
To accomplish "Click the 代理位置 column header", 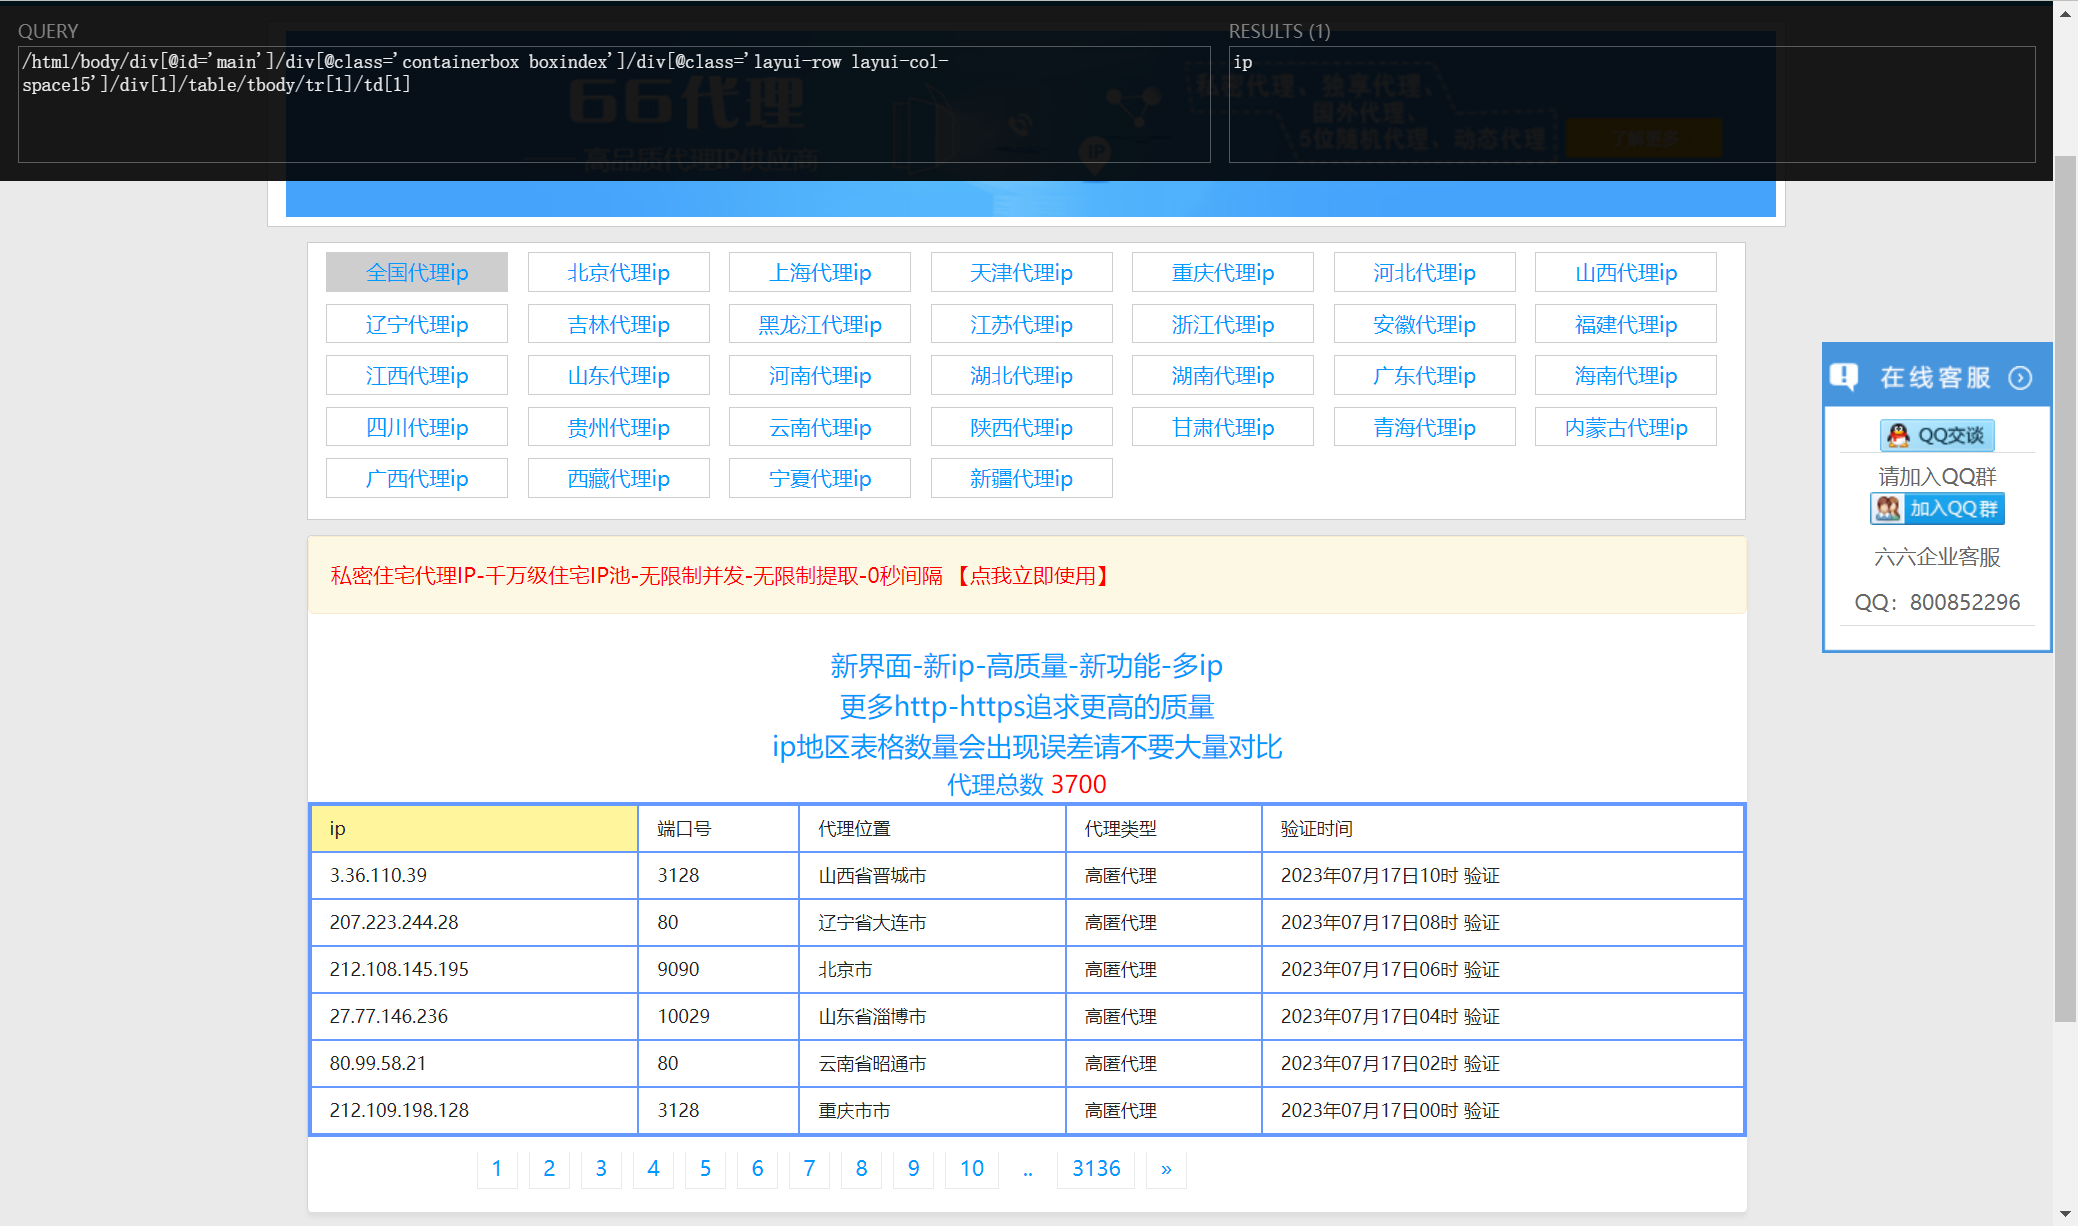I will (x=932, y=828).
